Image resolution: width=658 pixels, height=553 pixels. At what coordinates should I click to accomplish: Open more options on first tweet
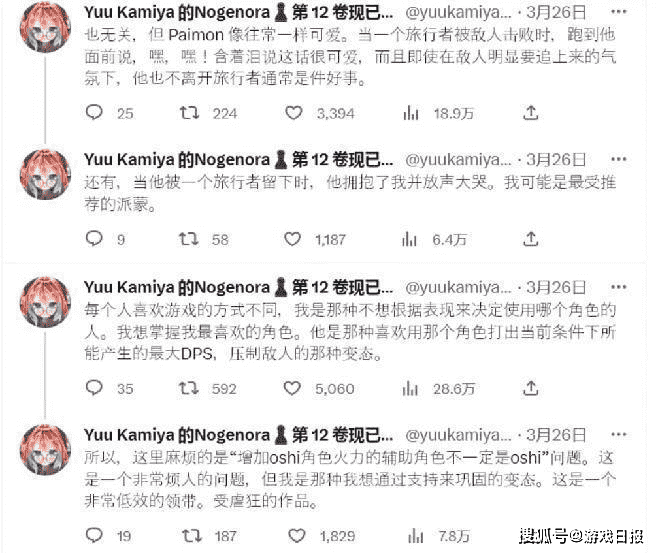click(619, 12)
